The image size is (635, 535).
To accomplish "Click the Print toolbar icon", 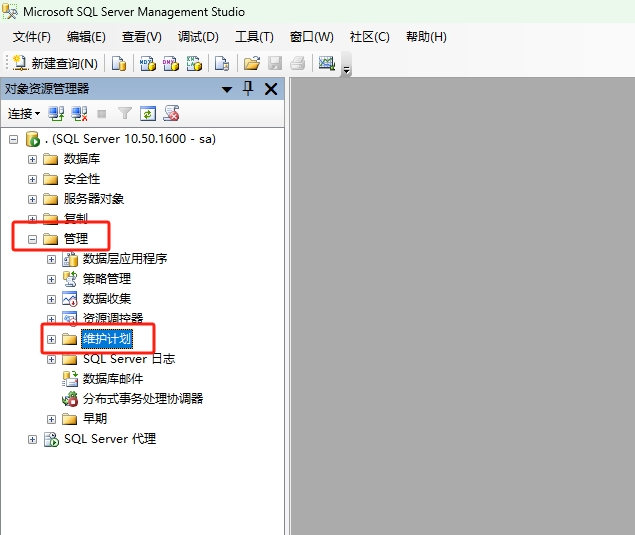I will point(298,63).
